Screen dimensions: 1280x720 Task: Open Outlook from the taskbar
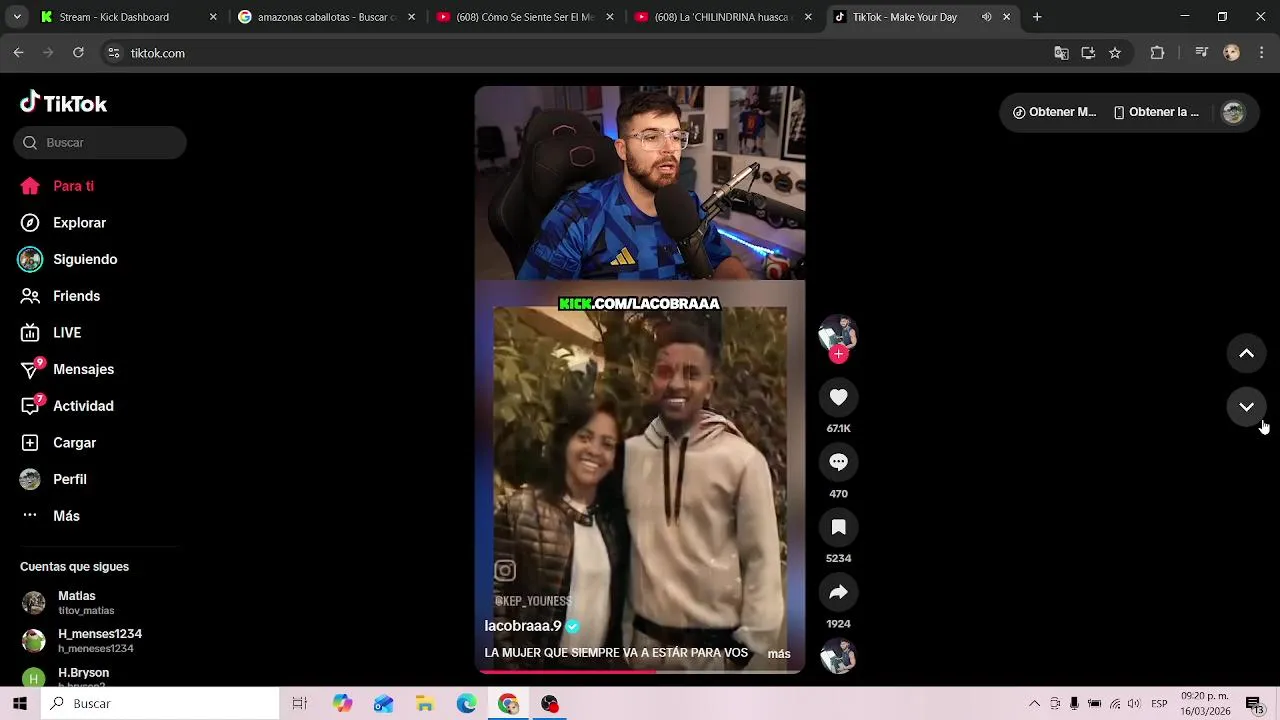click(384, 704)
